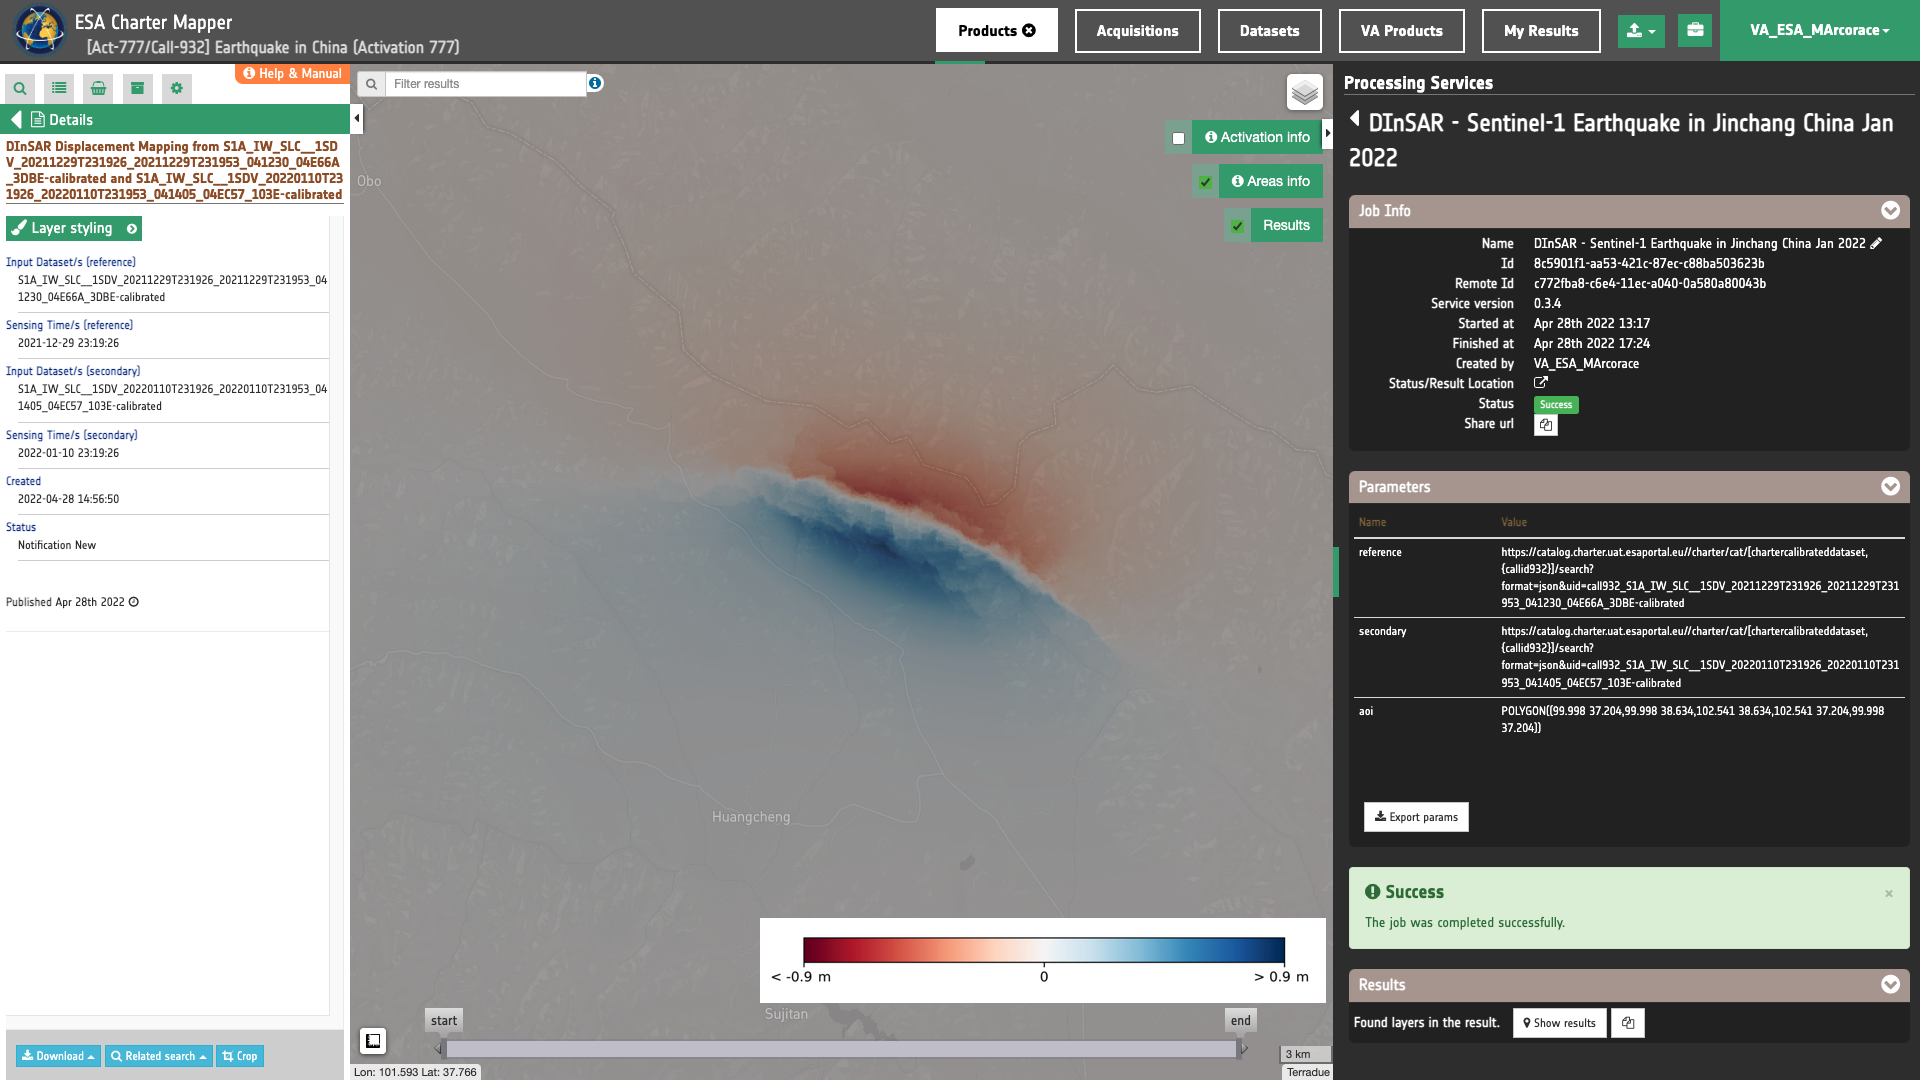The width and height of the screenshot is (1920, 1080).
Task: Click the time slider range bar
Action: click(841, 1049)
